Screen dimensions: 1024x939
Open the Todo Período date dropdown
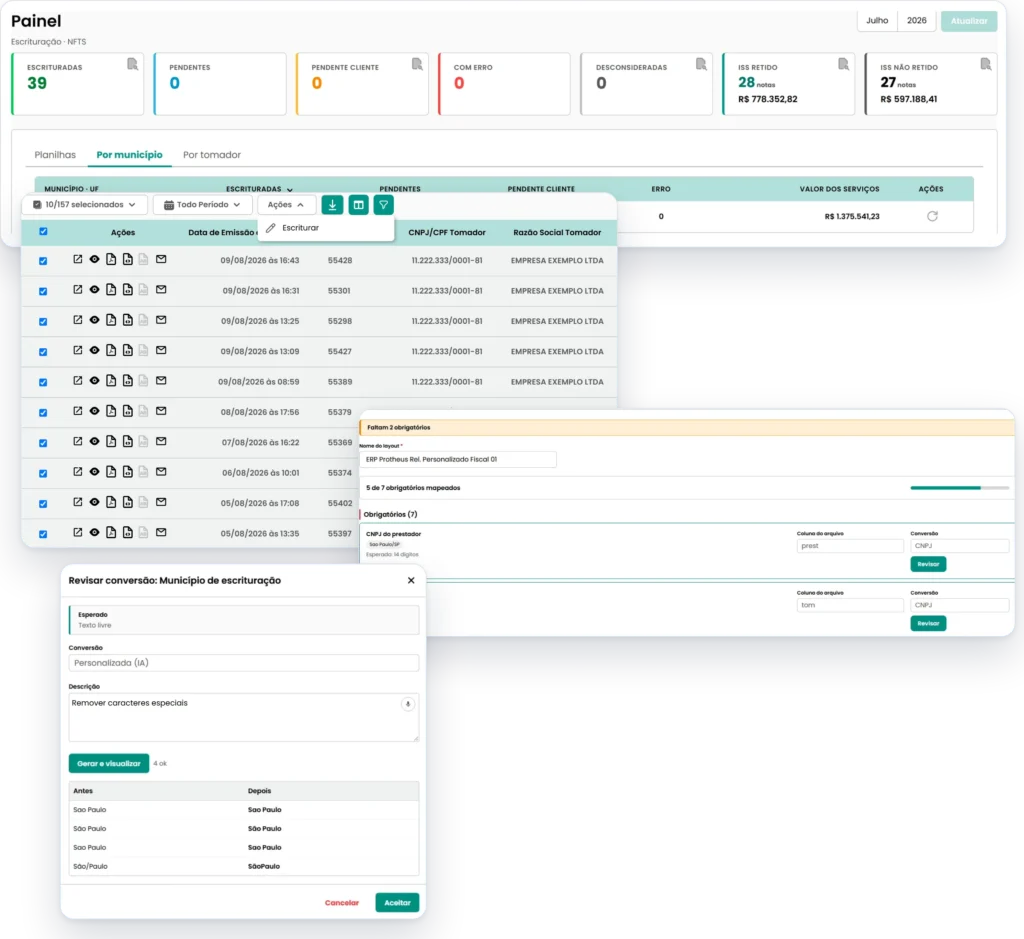coord(202,205)
